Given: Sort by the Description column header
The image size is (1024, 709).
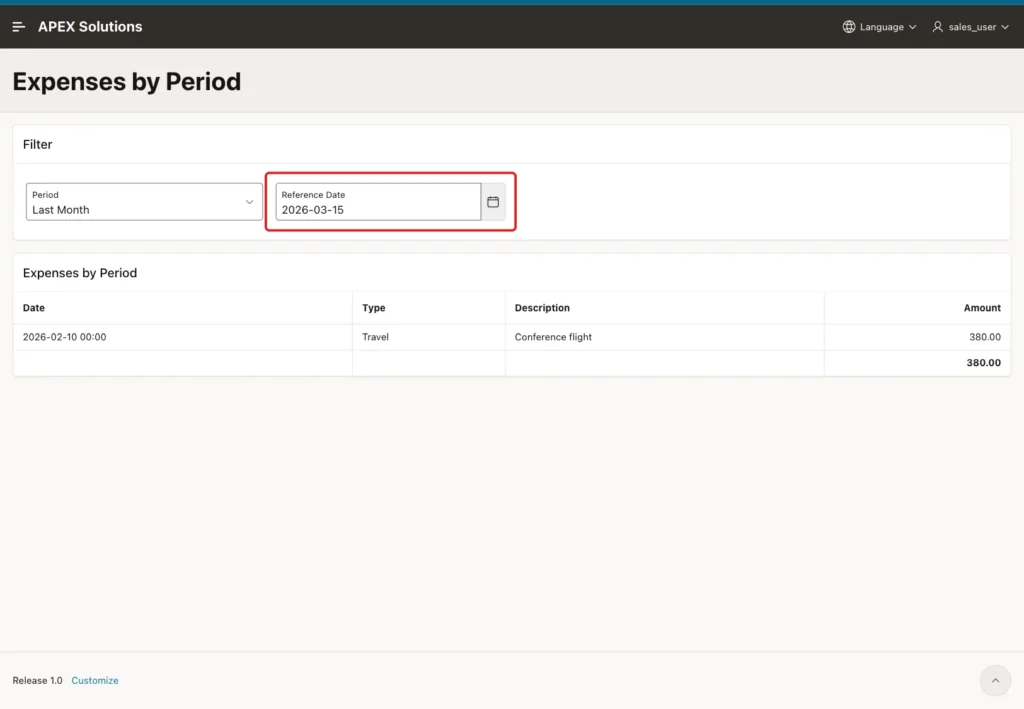Looking at the screenshot, I should coord(542,307).
